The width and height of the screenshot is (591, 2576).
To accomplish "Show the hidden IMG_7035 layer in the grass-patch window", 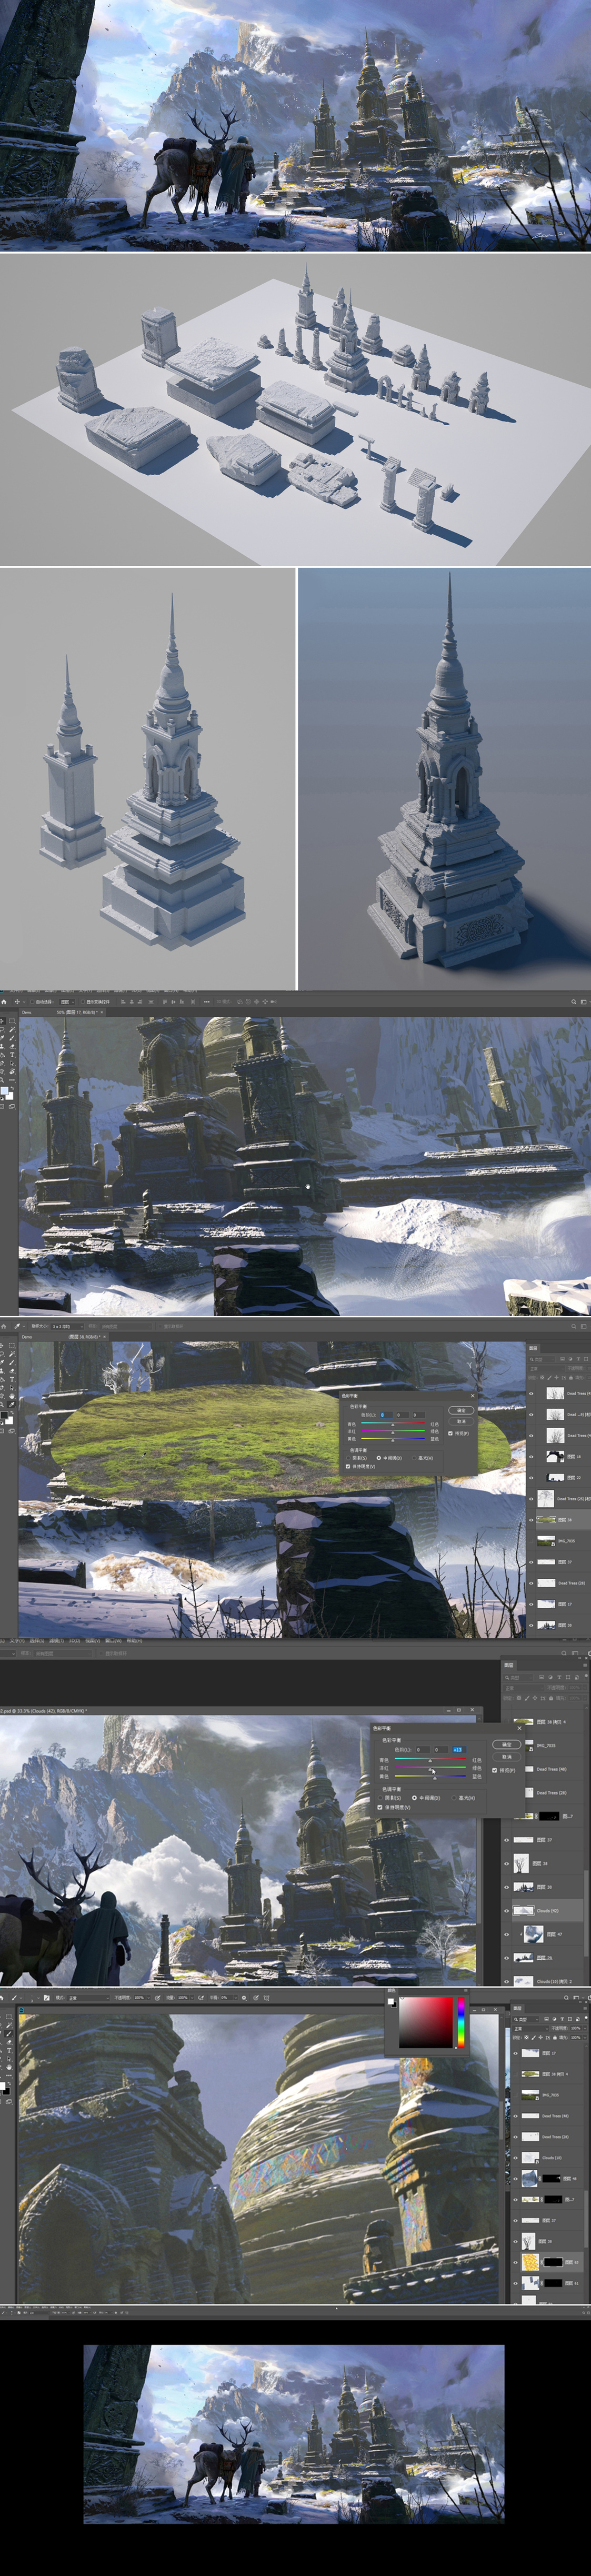I will (x=531, y=1540).
